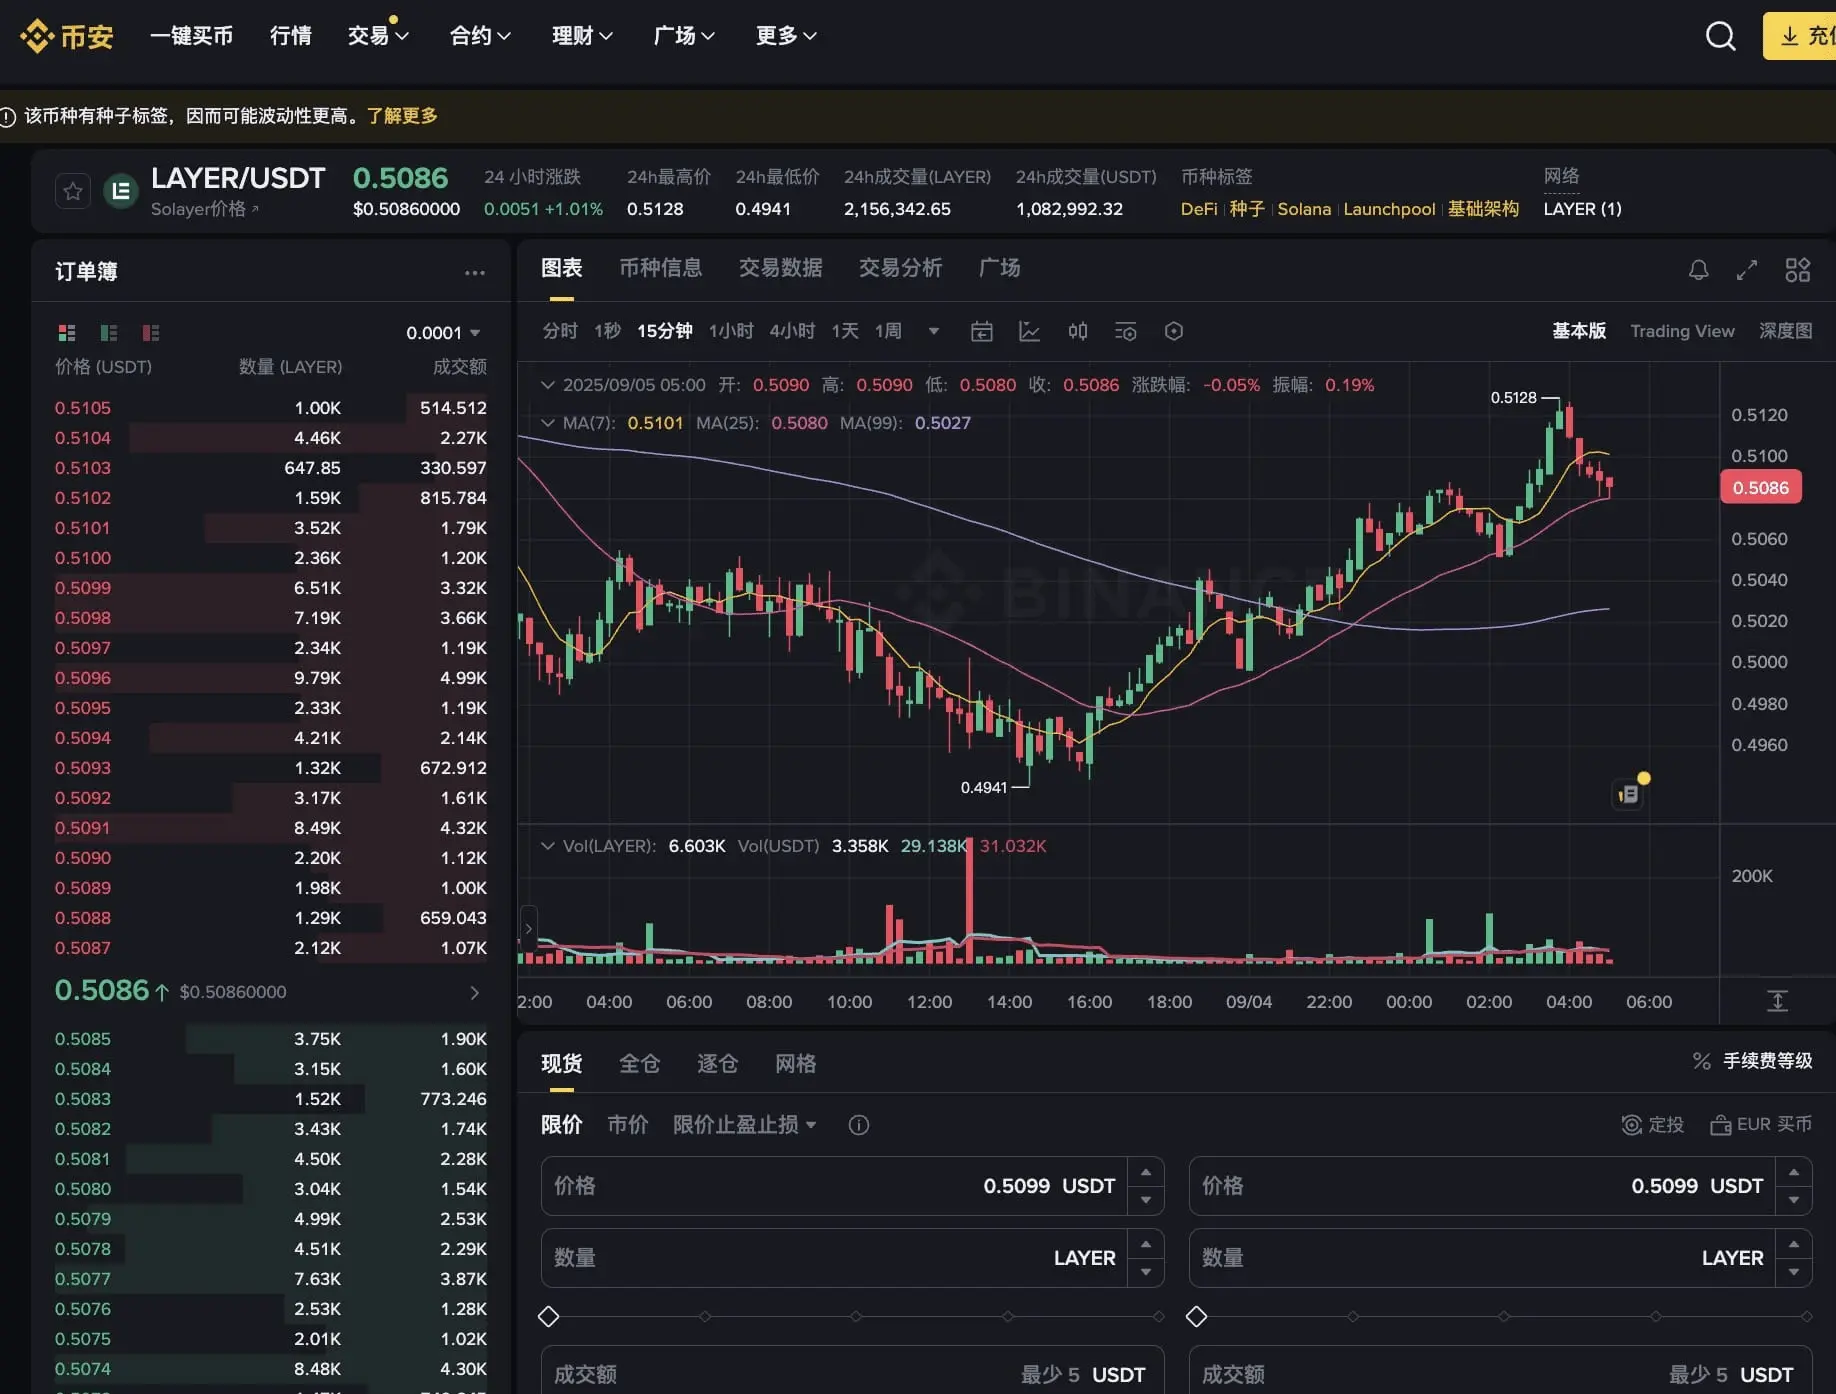This screenshot has height=1394, width=1836.
Task: Click the EUR 买币 link
Action: coord(1761,1125)
